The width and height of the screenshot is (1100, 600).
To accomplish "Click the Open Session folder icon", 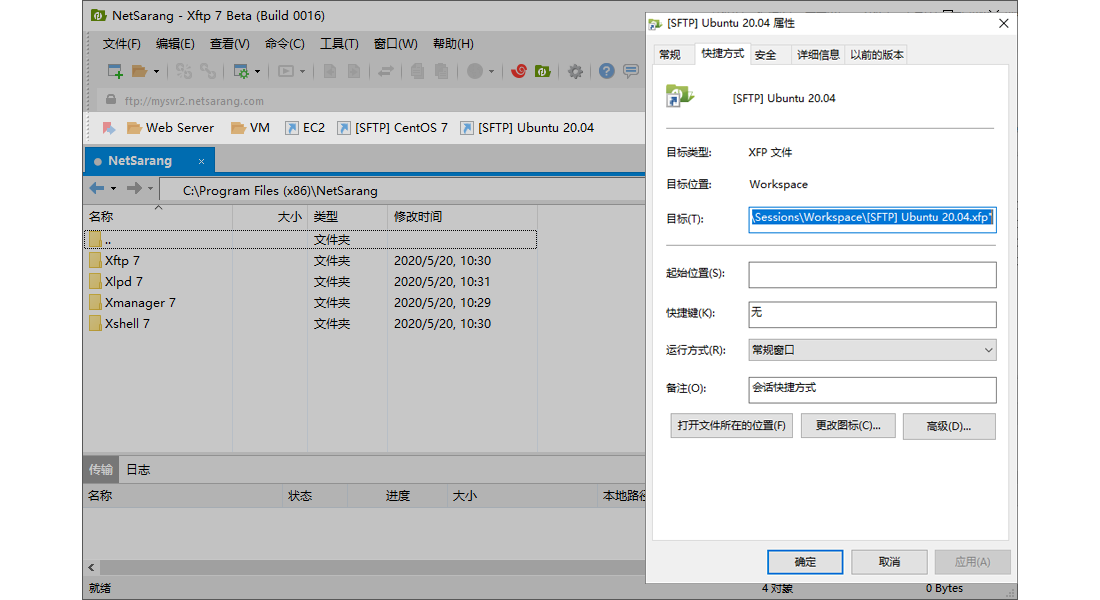I will [139, 71].
